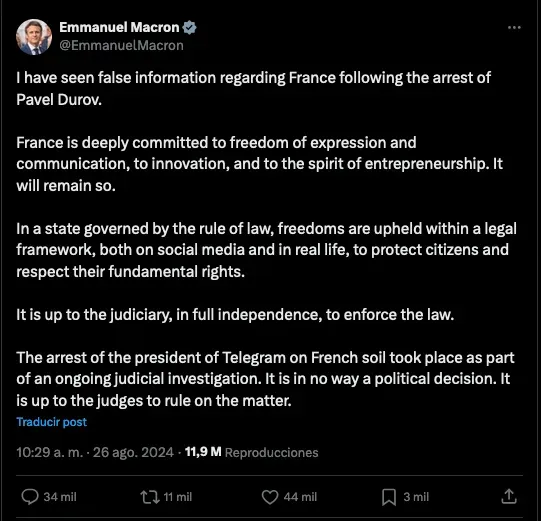Click the Traducir post link

[51, 422]
